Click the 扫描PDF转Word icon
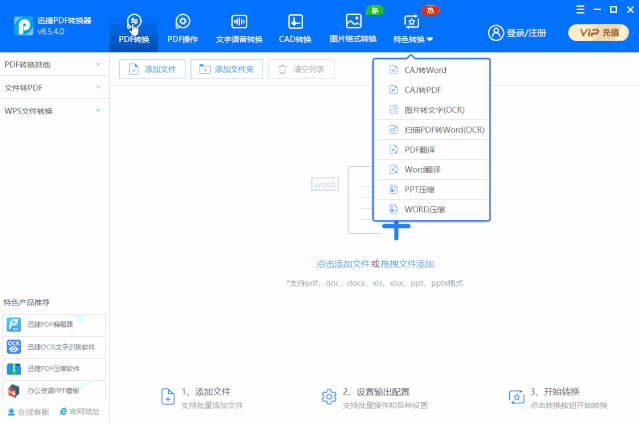This screenshot has height=423, width=639. pos(393,130)
